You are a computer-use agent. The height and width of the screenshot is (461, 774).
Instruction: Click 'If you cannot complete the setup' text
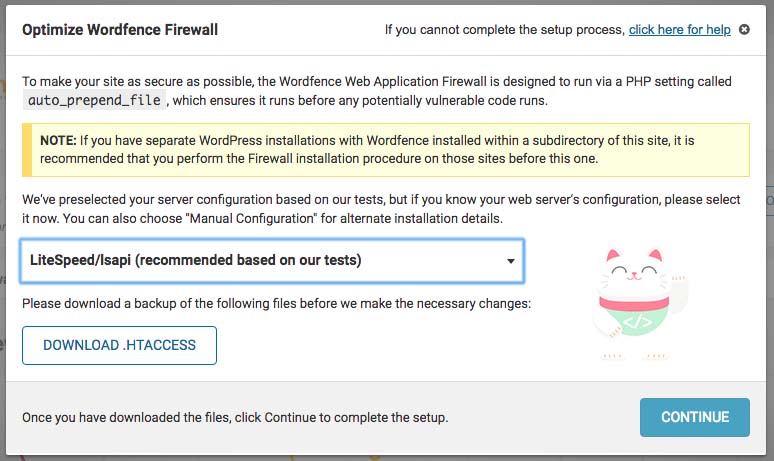[x=505, y=30]
